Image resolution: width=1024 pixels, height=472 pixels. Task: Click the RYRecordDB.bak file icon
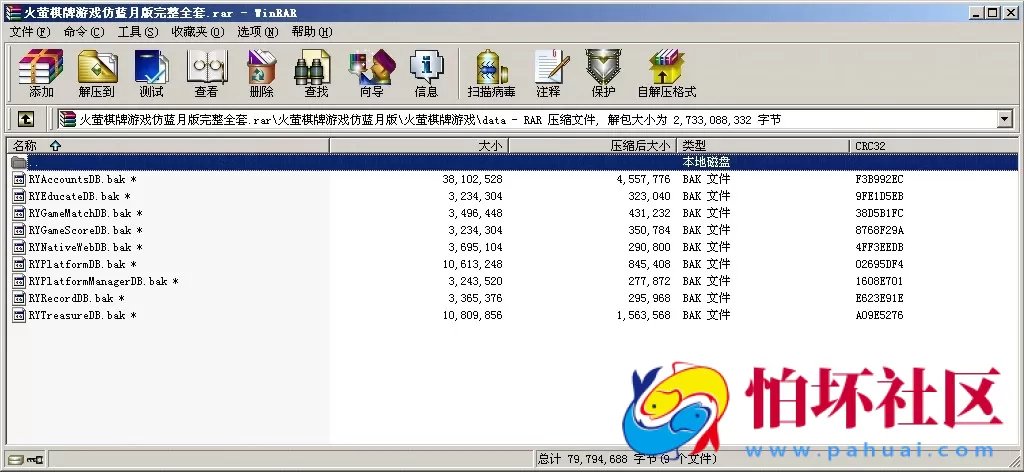tap(20, 298)
